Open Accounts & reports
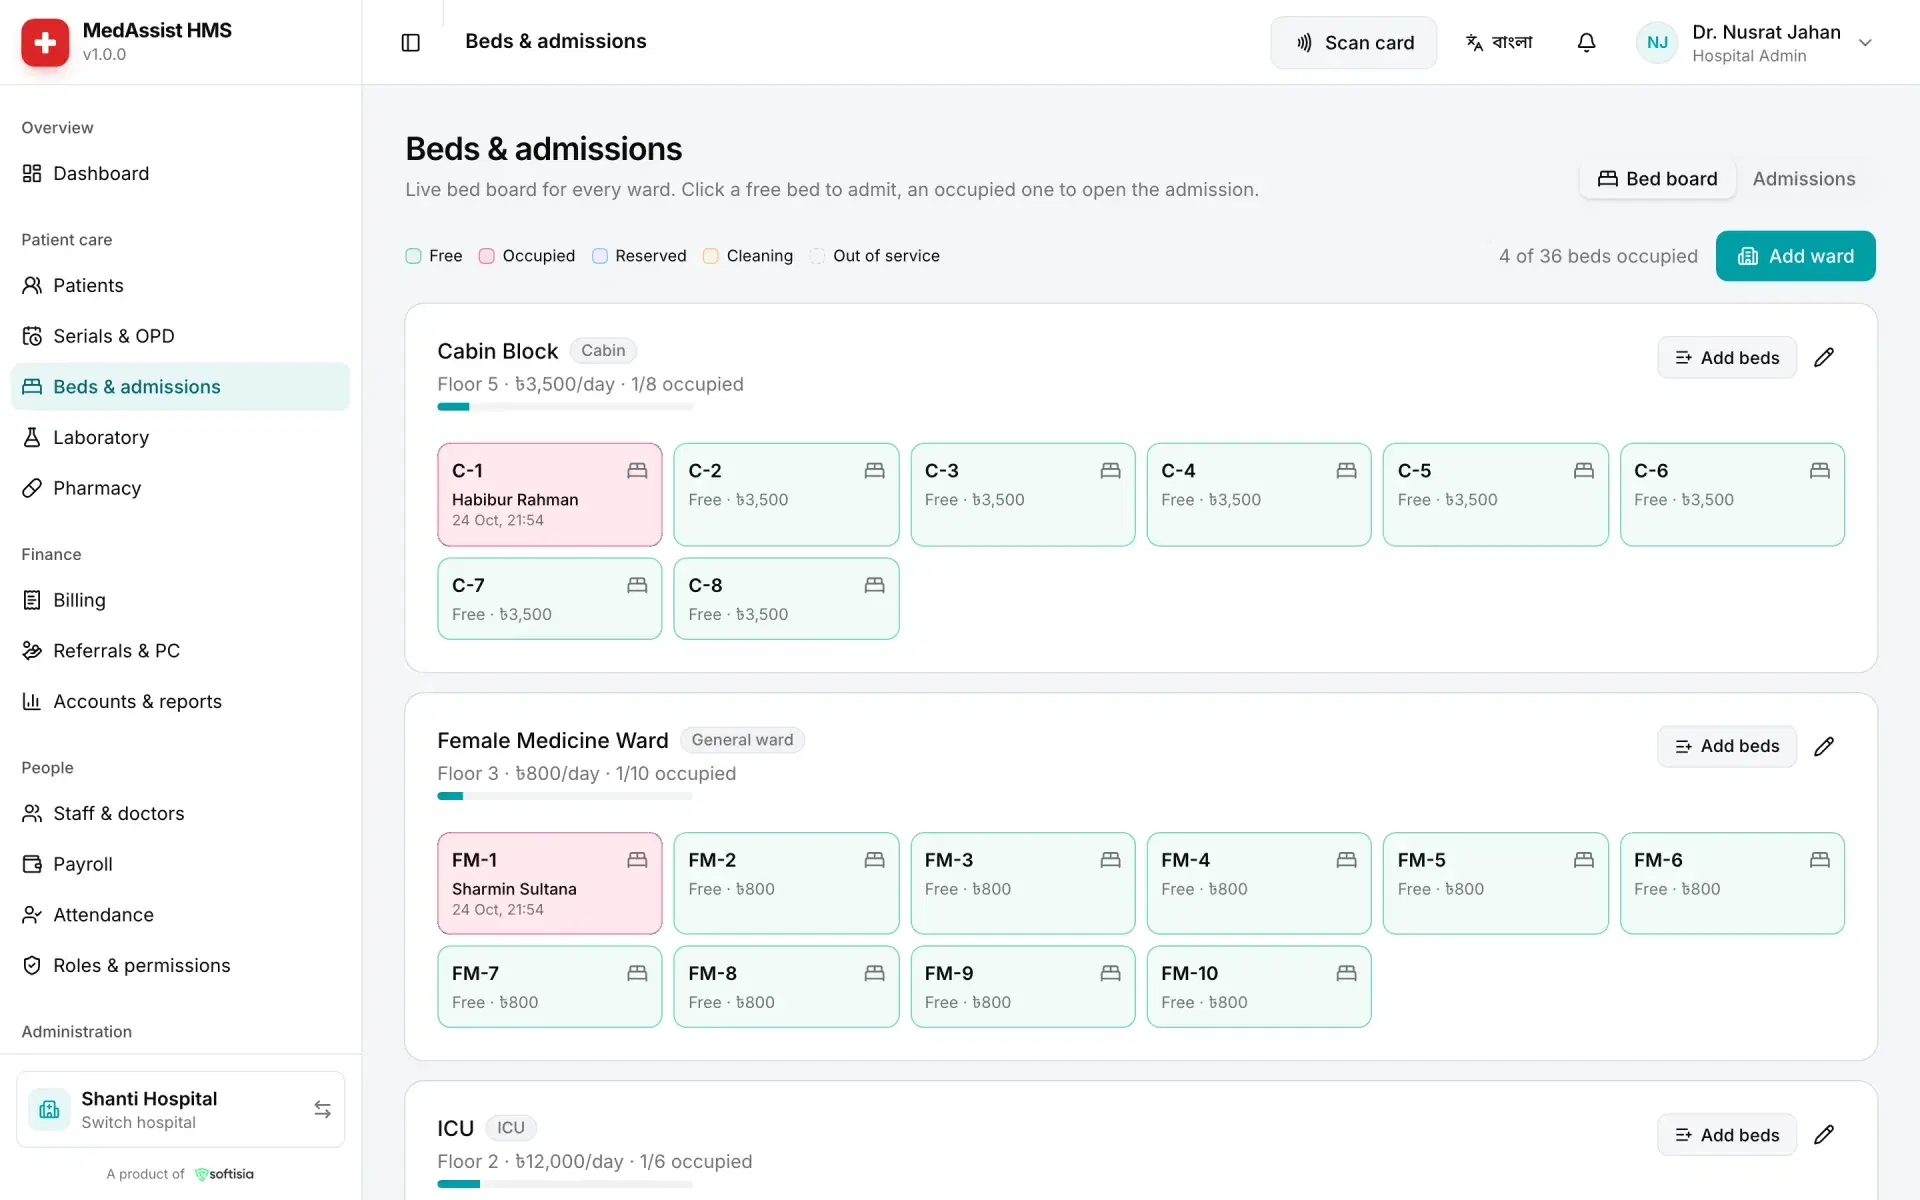This screenshot has height=1200, width=1920. tap(180, 701)
